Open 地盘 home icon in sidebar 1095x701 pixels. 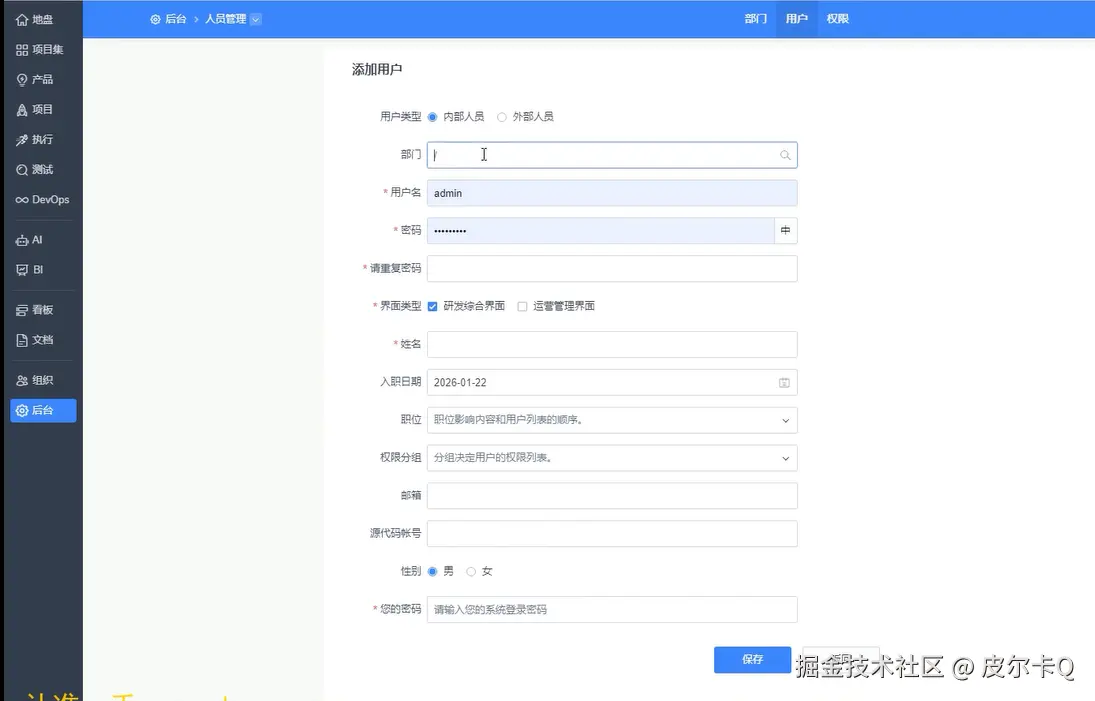tap(22, 20)
